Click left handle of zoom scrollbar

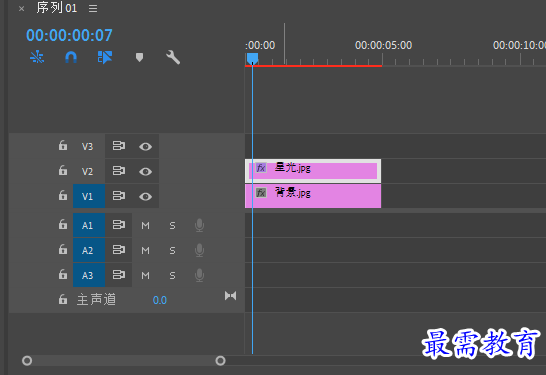pos(27,361)
